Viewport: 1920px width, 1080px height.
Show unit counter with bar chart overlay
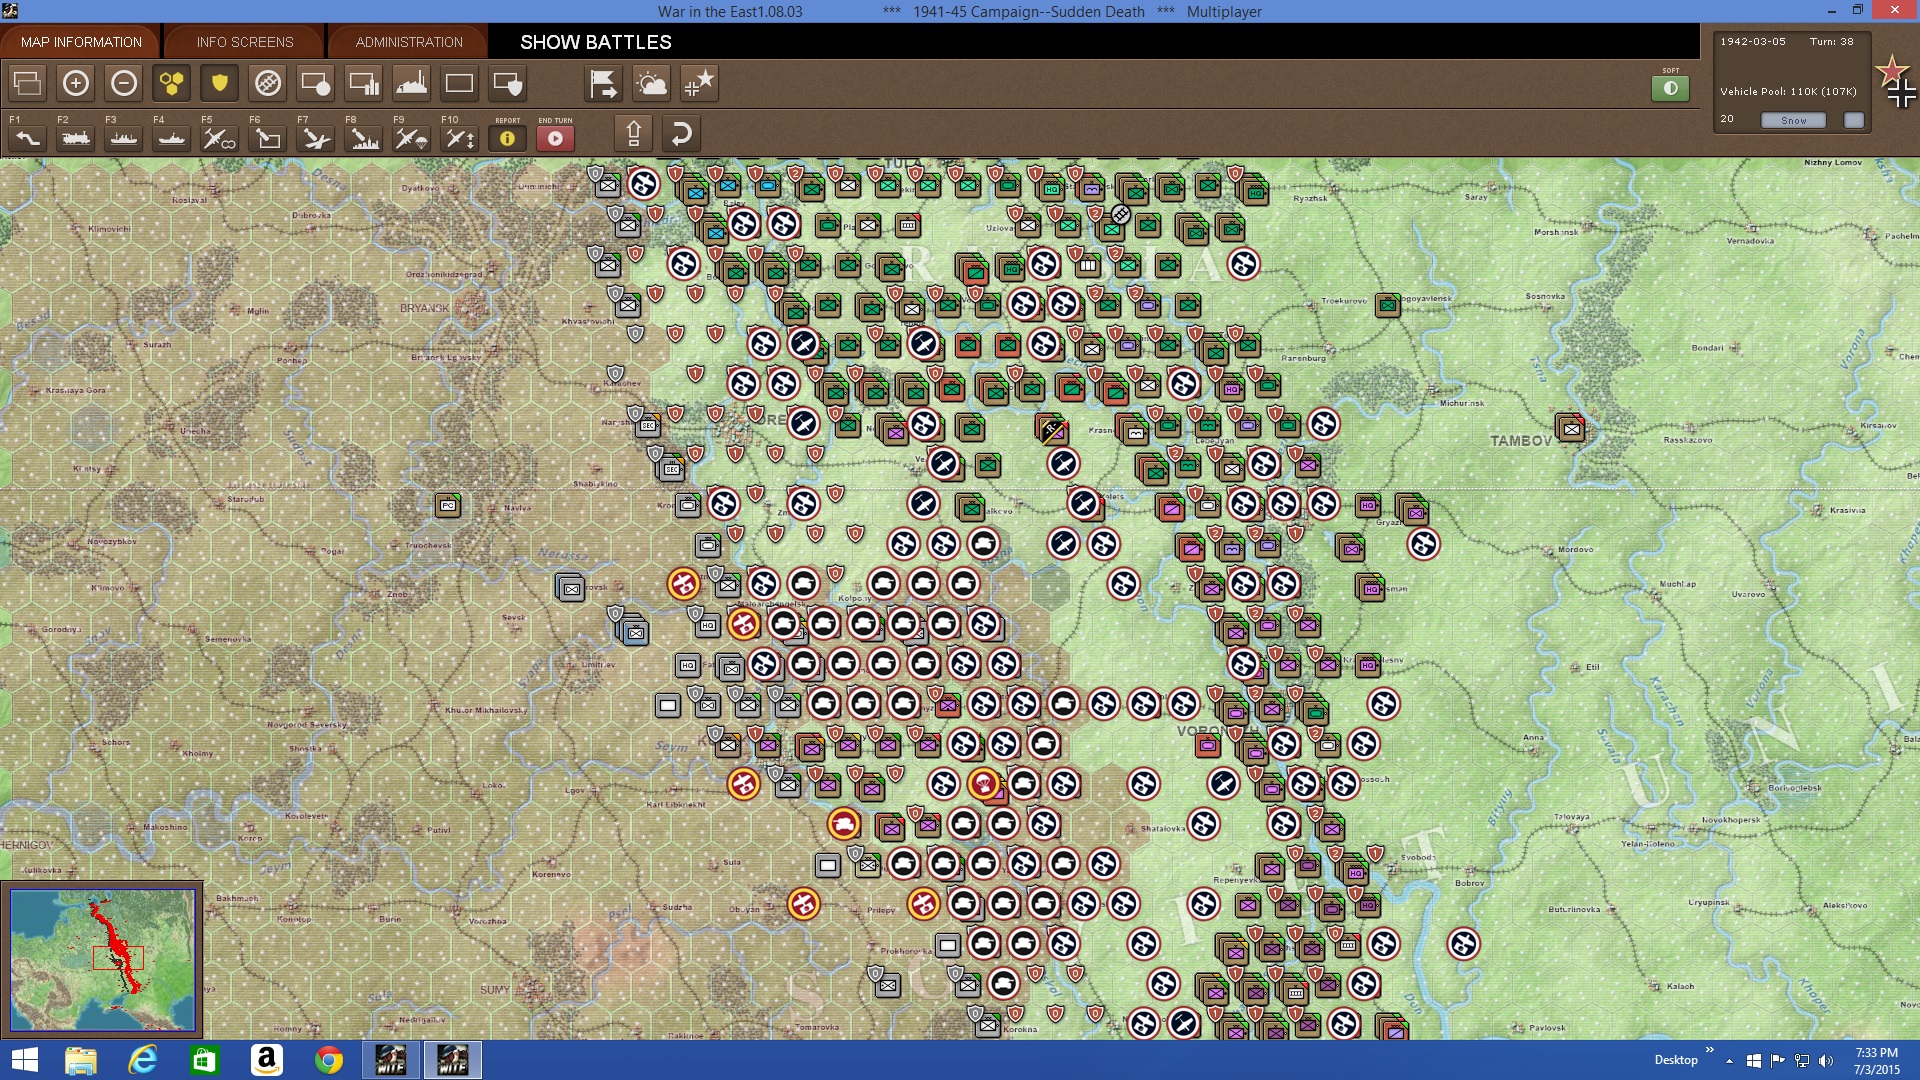point(364,83)
